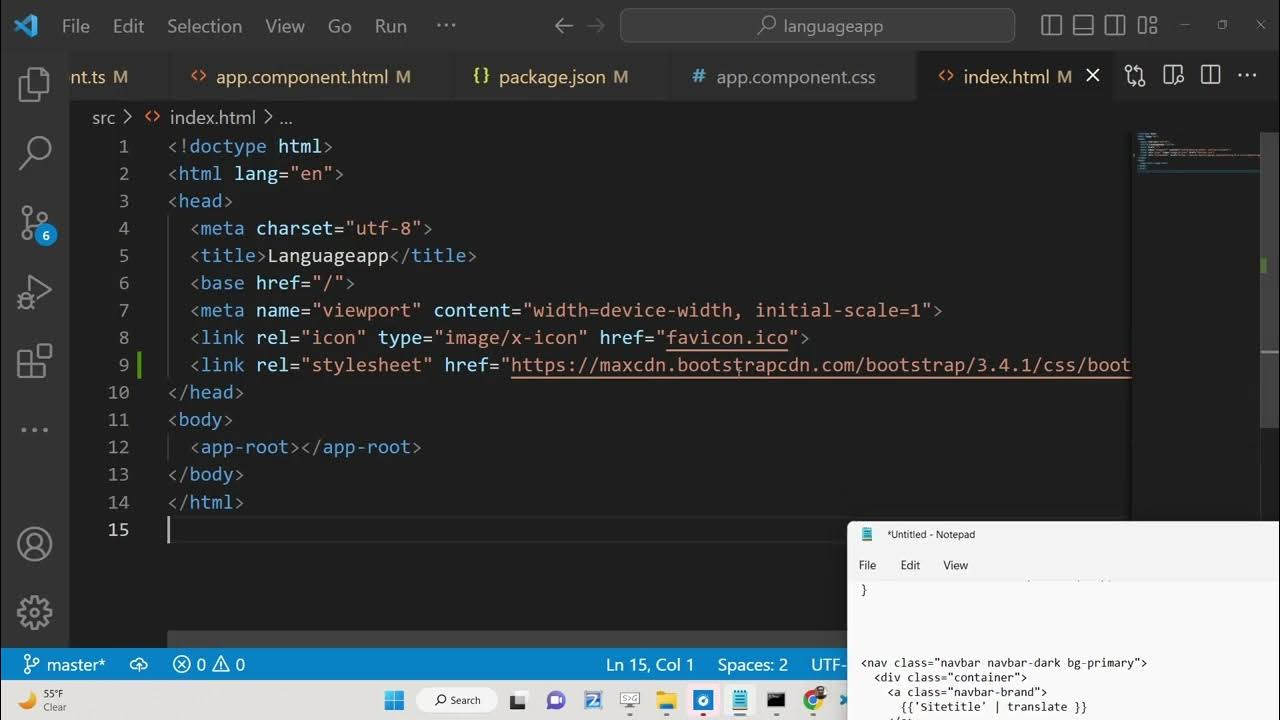1280x720 pixels.
Task: Click the languageapp command center search box
Action: click(817, 26)
